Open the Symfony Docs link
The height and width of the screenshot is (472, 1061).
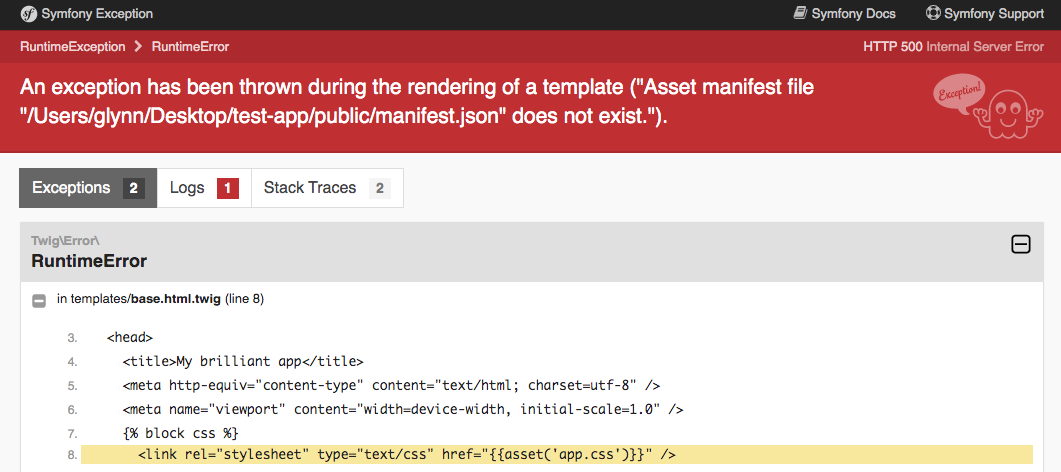click(x=844, y=14)
